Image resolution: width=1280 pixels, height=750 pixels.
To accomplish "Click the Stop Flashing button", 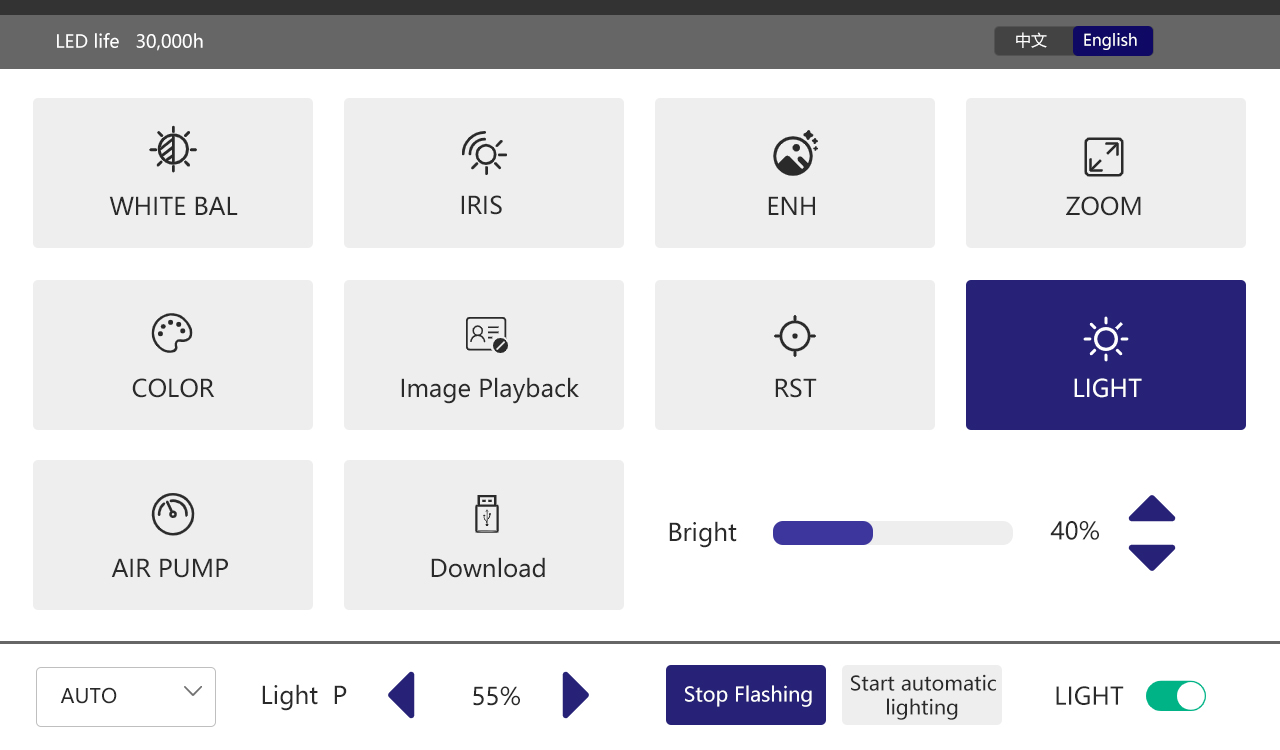I will tap(746, 695).
